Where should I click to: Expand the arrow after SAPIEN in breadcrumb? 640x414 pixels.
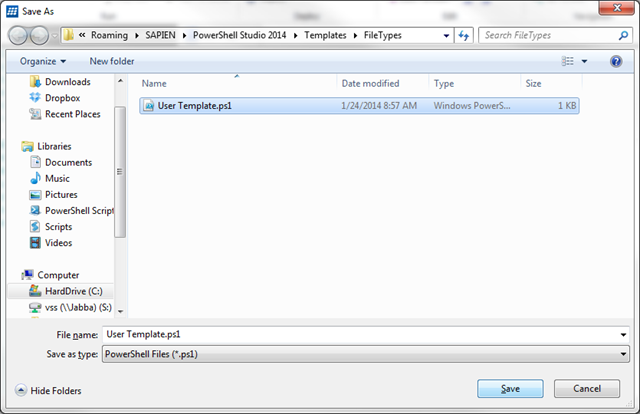tap(184, 36)
